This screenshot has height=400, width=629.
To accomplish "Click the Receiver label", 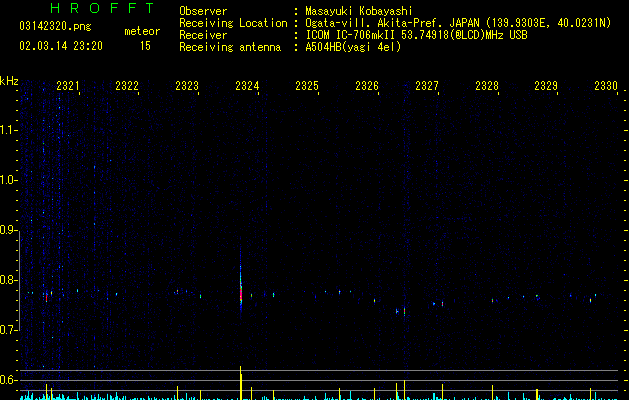I will pos(203,35).
